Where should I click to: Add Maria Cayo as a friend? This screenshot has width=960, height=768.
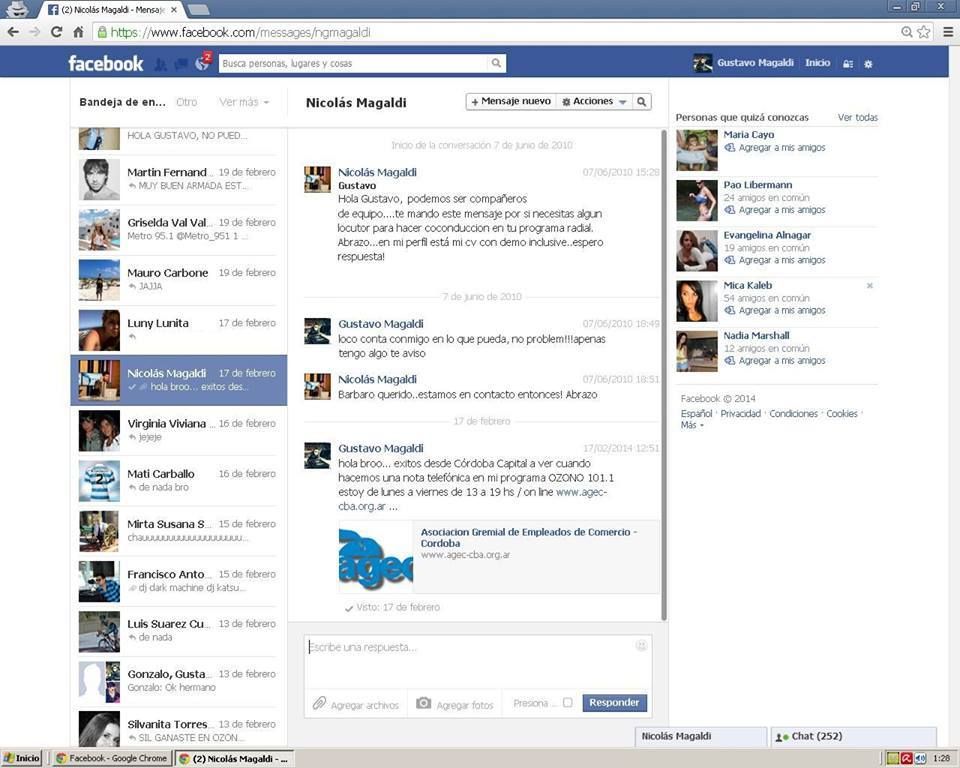(x=781, y=148)
